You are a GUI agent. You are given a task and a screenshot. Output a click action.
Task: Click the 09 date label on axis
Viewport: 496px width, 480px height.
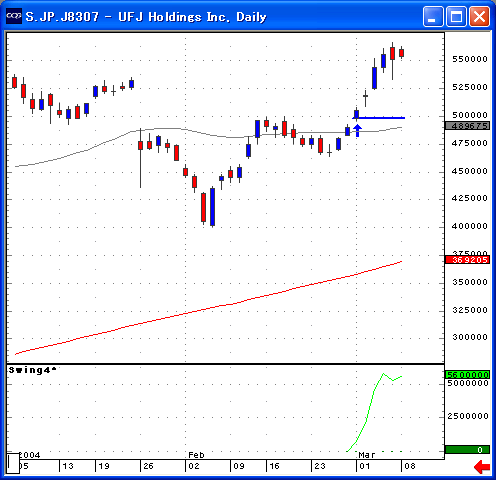click(239, 466)
